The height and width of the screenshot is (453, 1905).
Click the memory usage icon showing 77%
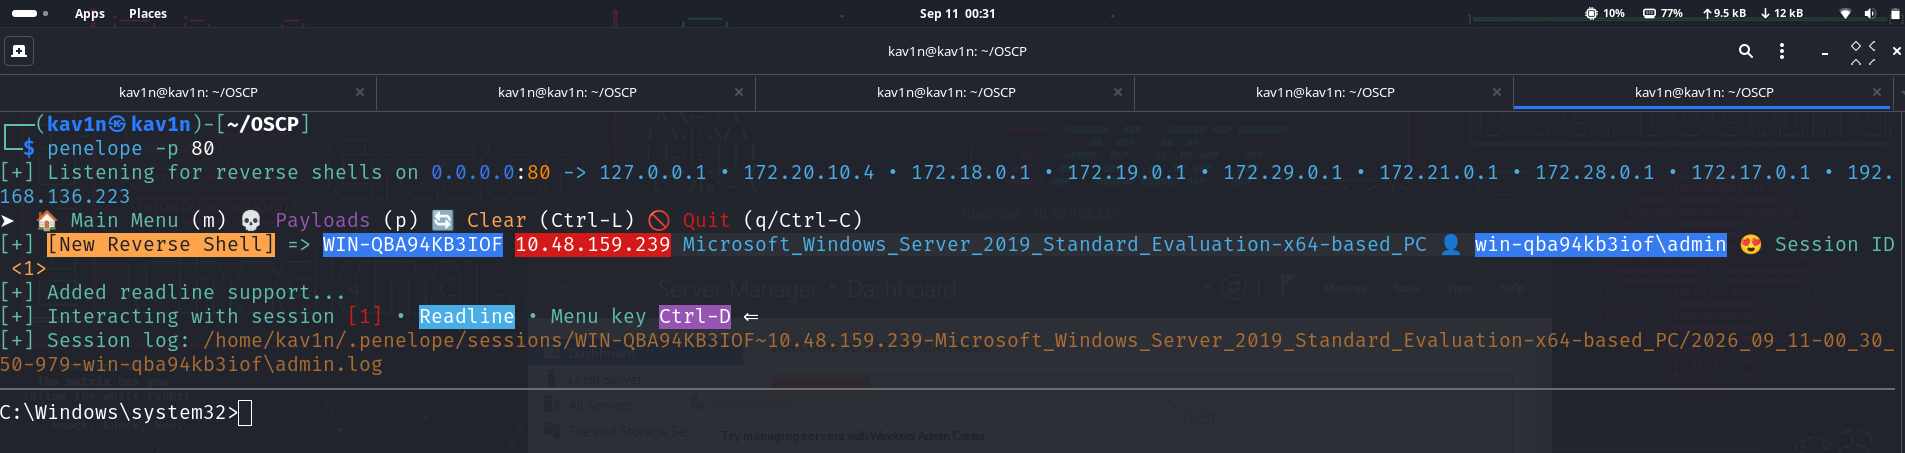1649,13
